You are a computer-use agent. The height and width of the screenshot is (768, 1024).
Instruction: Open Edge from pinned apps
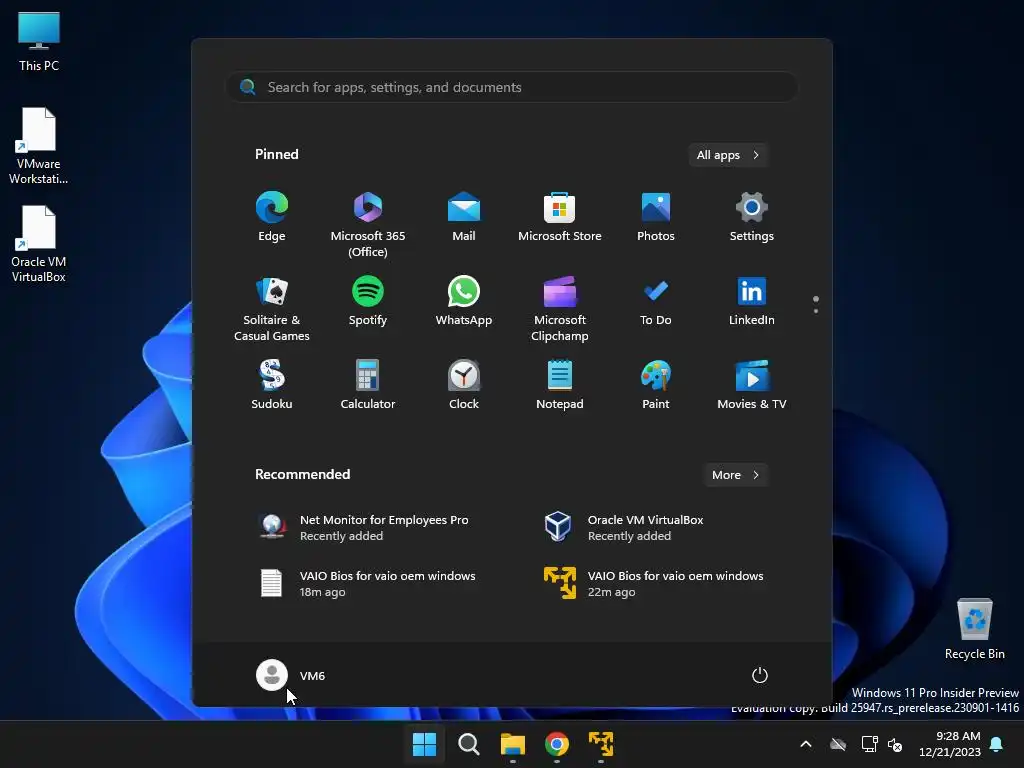272,217
